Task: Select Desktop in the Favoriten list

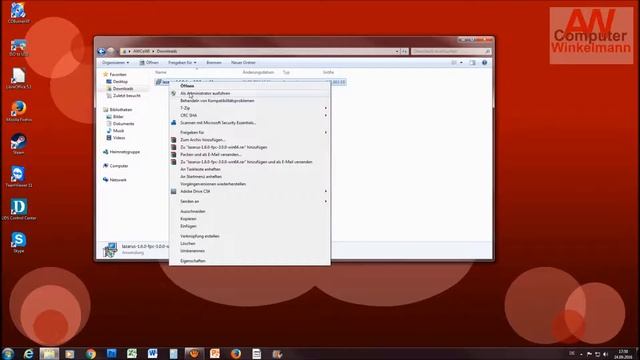Action: 120,82
